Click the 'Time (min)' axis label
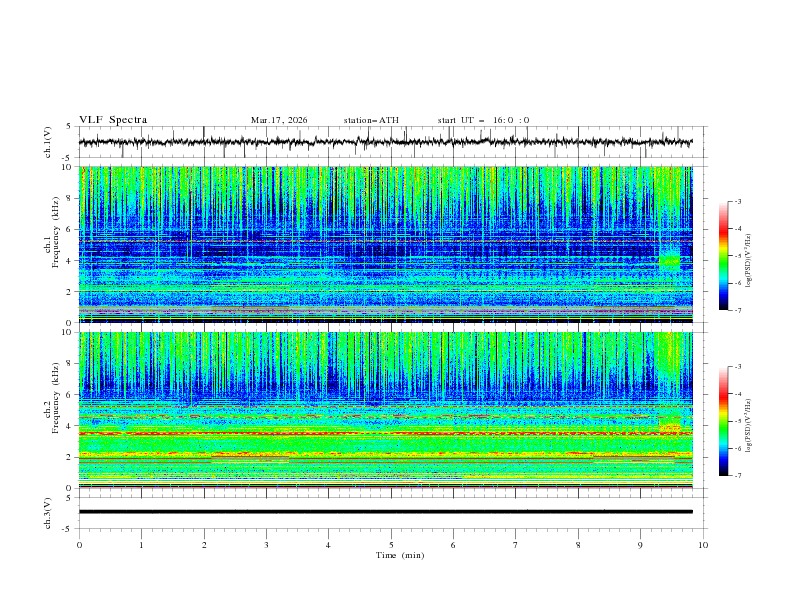Screen dimensions: 792x612 (x=400, y=555)
